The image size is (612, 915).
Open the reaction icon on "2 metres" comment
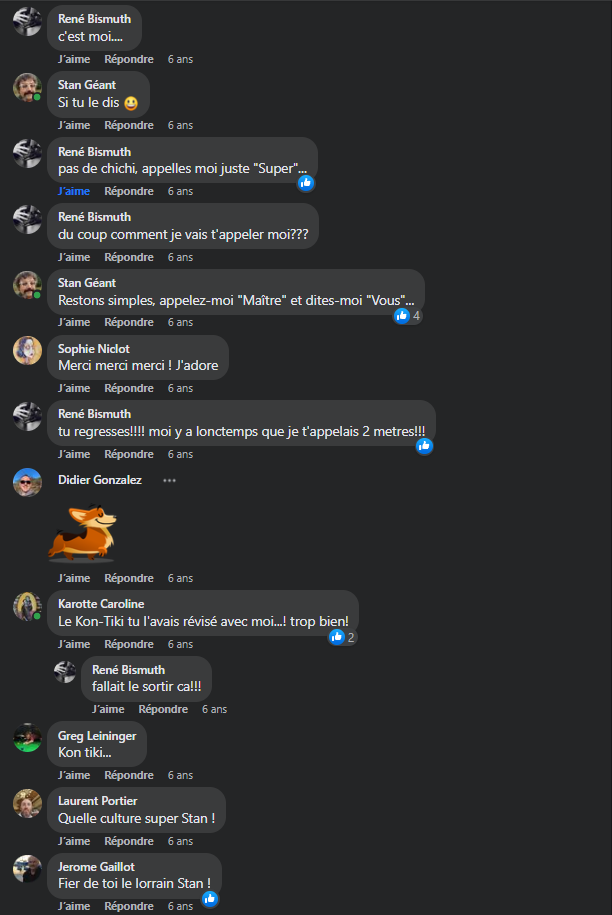point(424,446)
